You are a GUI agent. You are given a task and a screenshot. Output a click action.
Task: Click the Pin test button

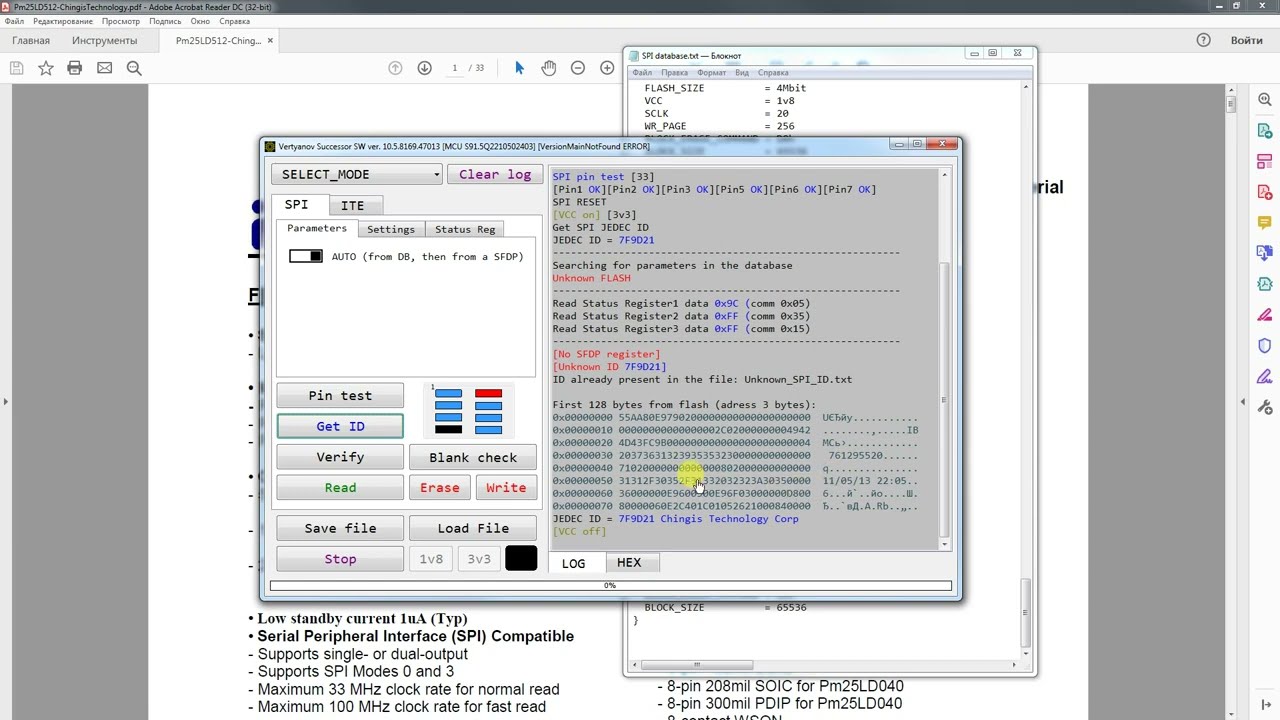(340, 396)
